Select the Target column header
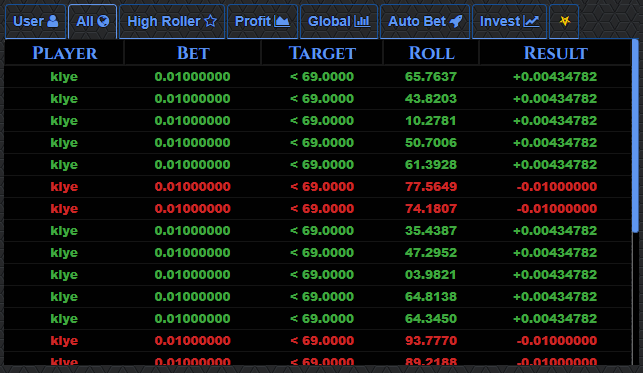This screenshot has width=643, height=373. tap(322, 53)
